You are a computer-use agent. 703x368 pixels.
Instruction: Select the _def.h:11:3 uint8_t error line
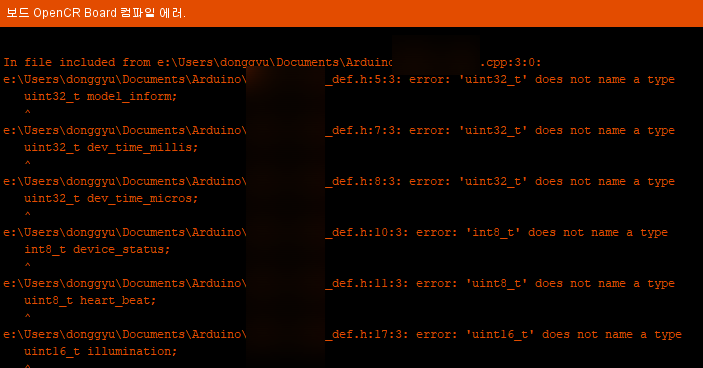click(339, 284)
